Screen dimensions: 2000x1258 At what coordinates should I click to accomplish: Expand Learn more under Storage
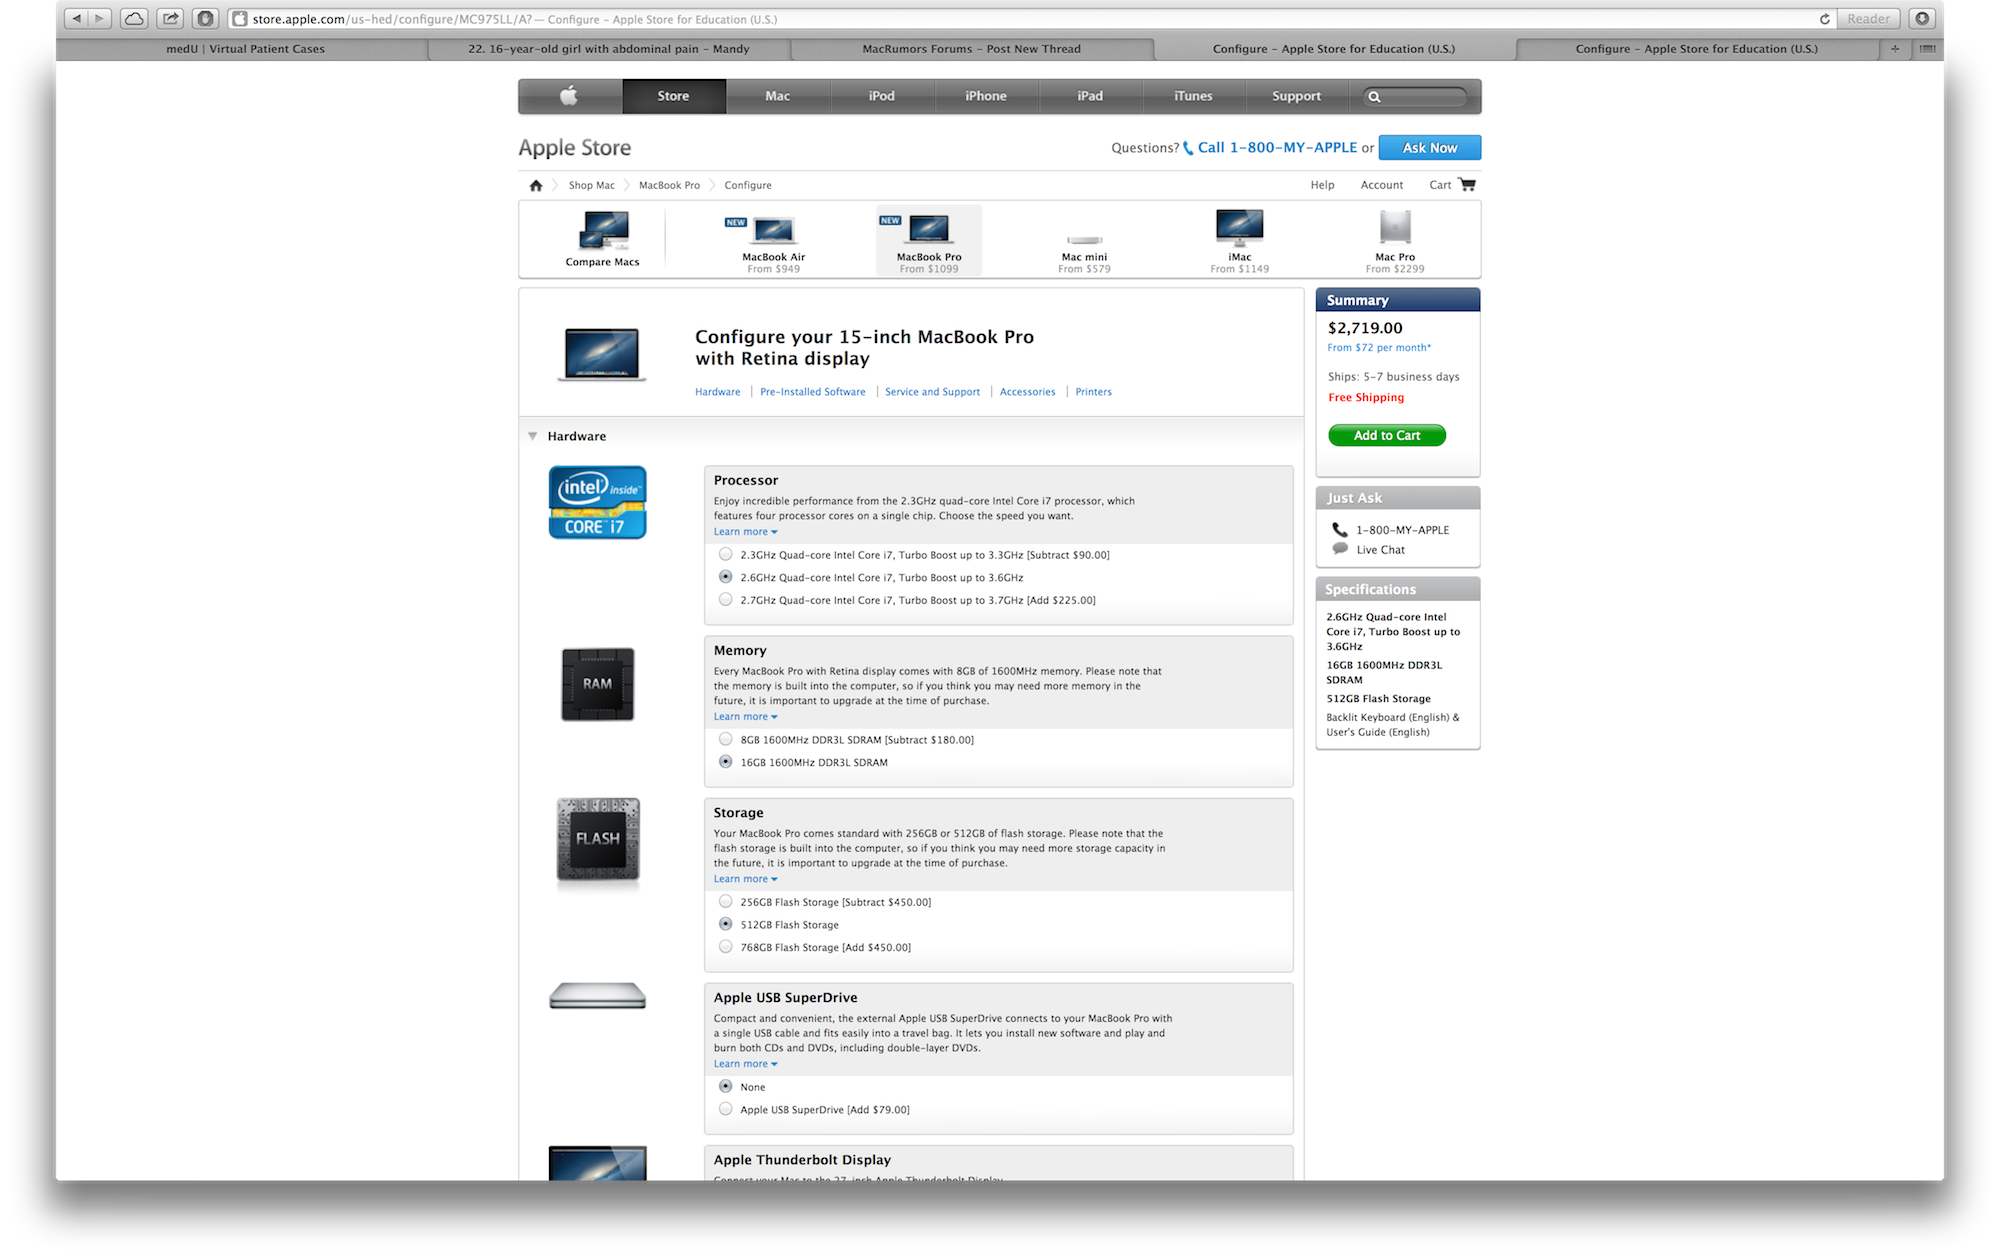point(745,879)
